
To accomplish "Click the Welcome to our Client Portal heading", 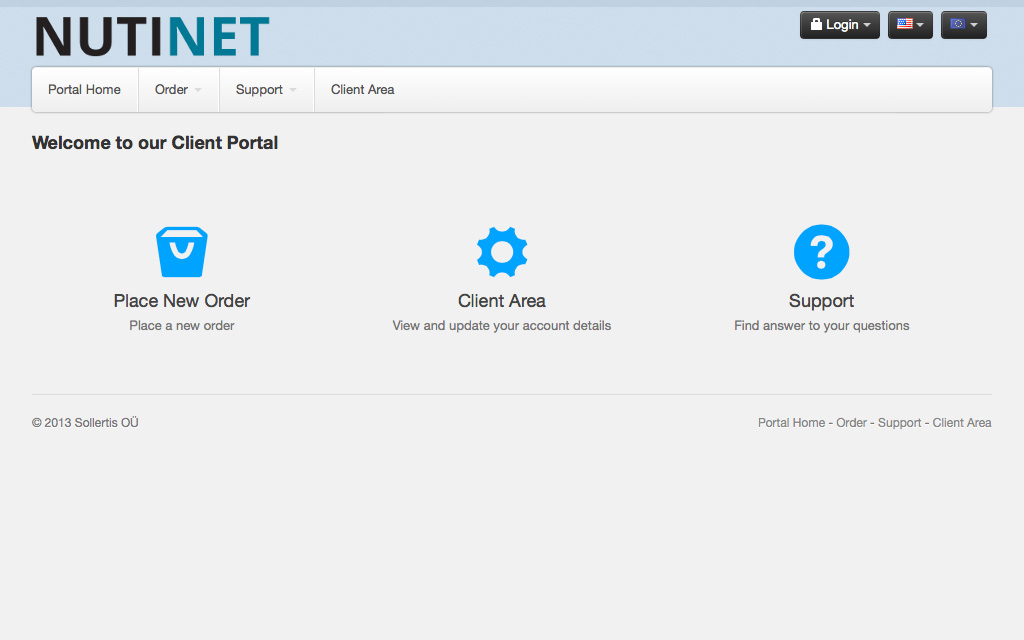I will coord(155,143).
